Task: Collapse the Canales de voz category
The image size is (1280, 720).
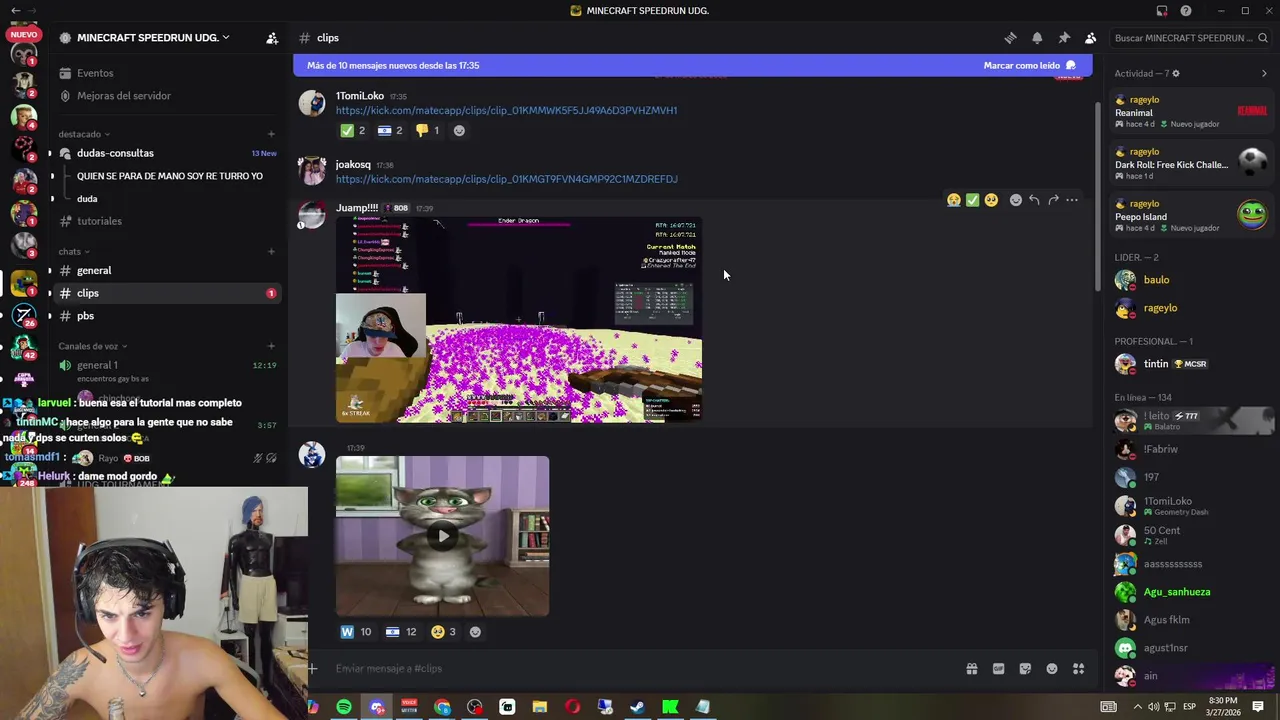Action: tap(93, 346)
